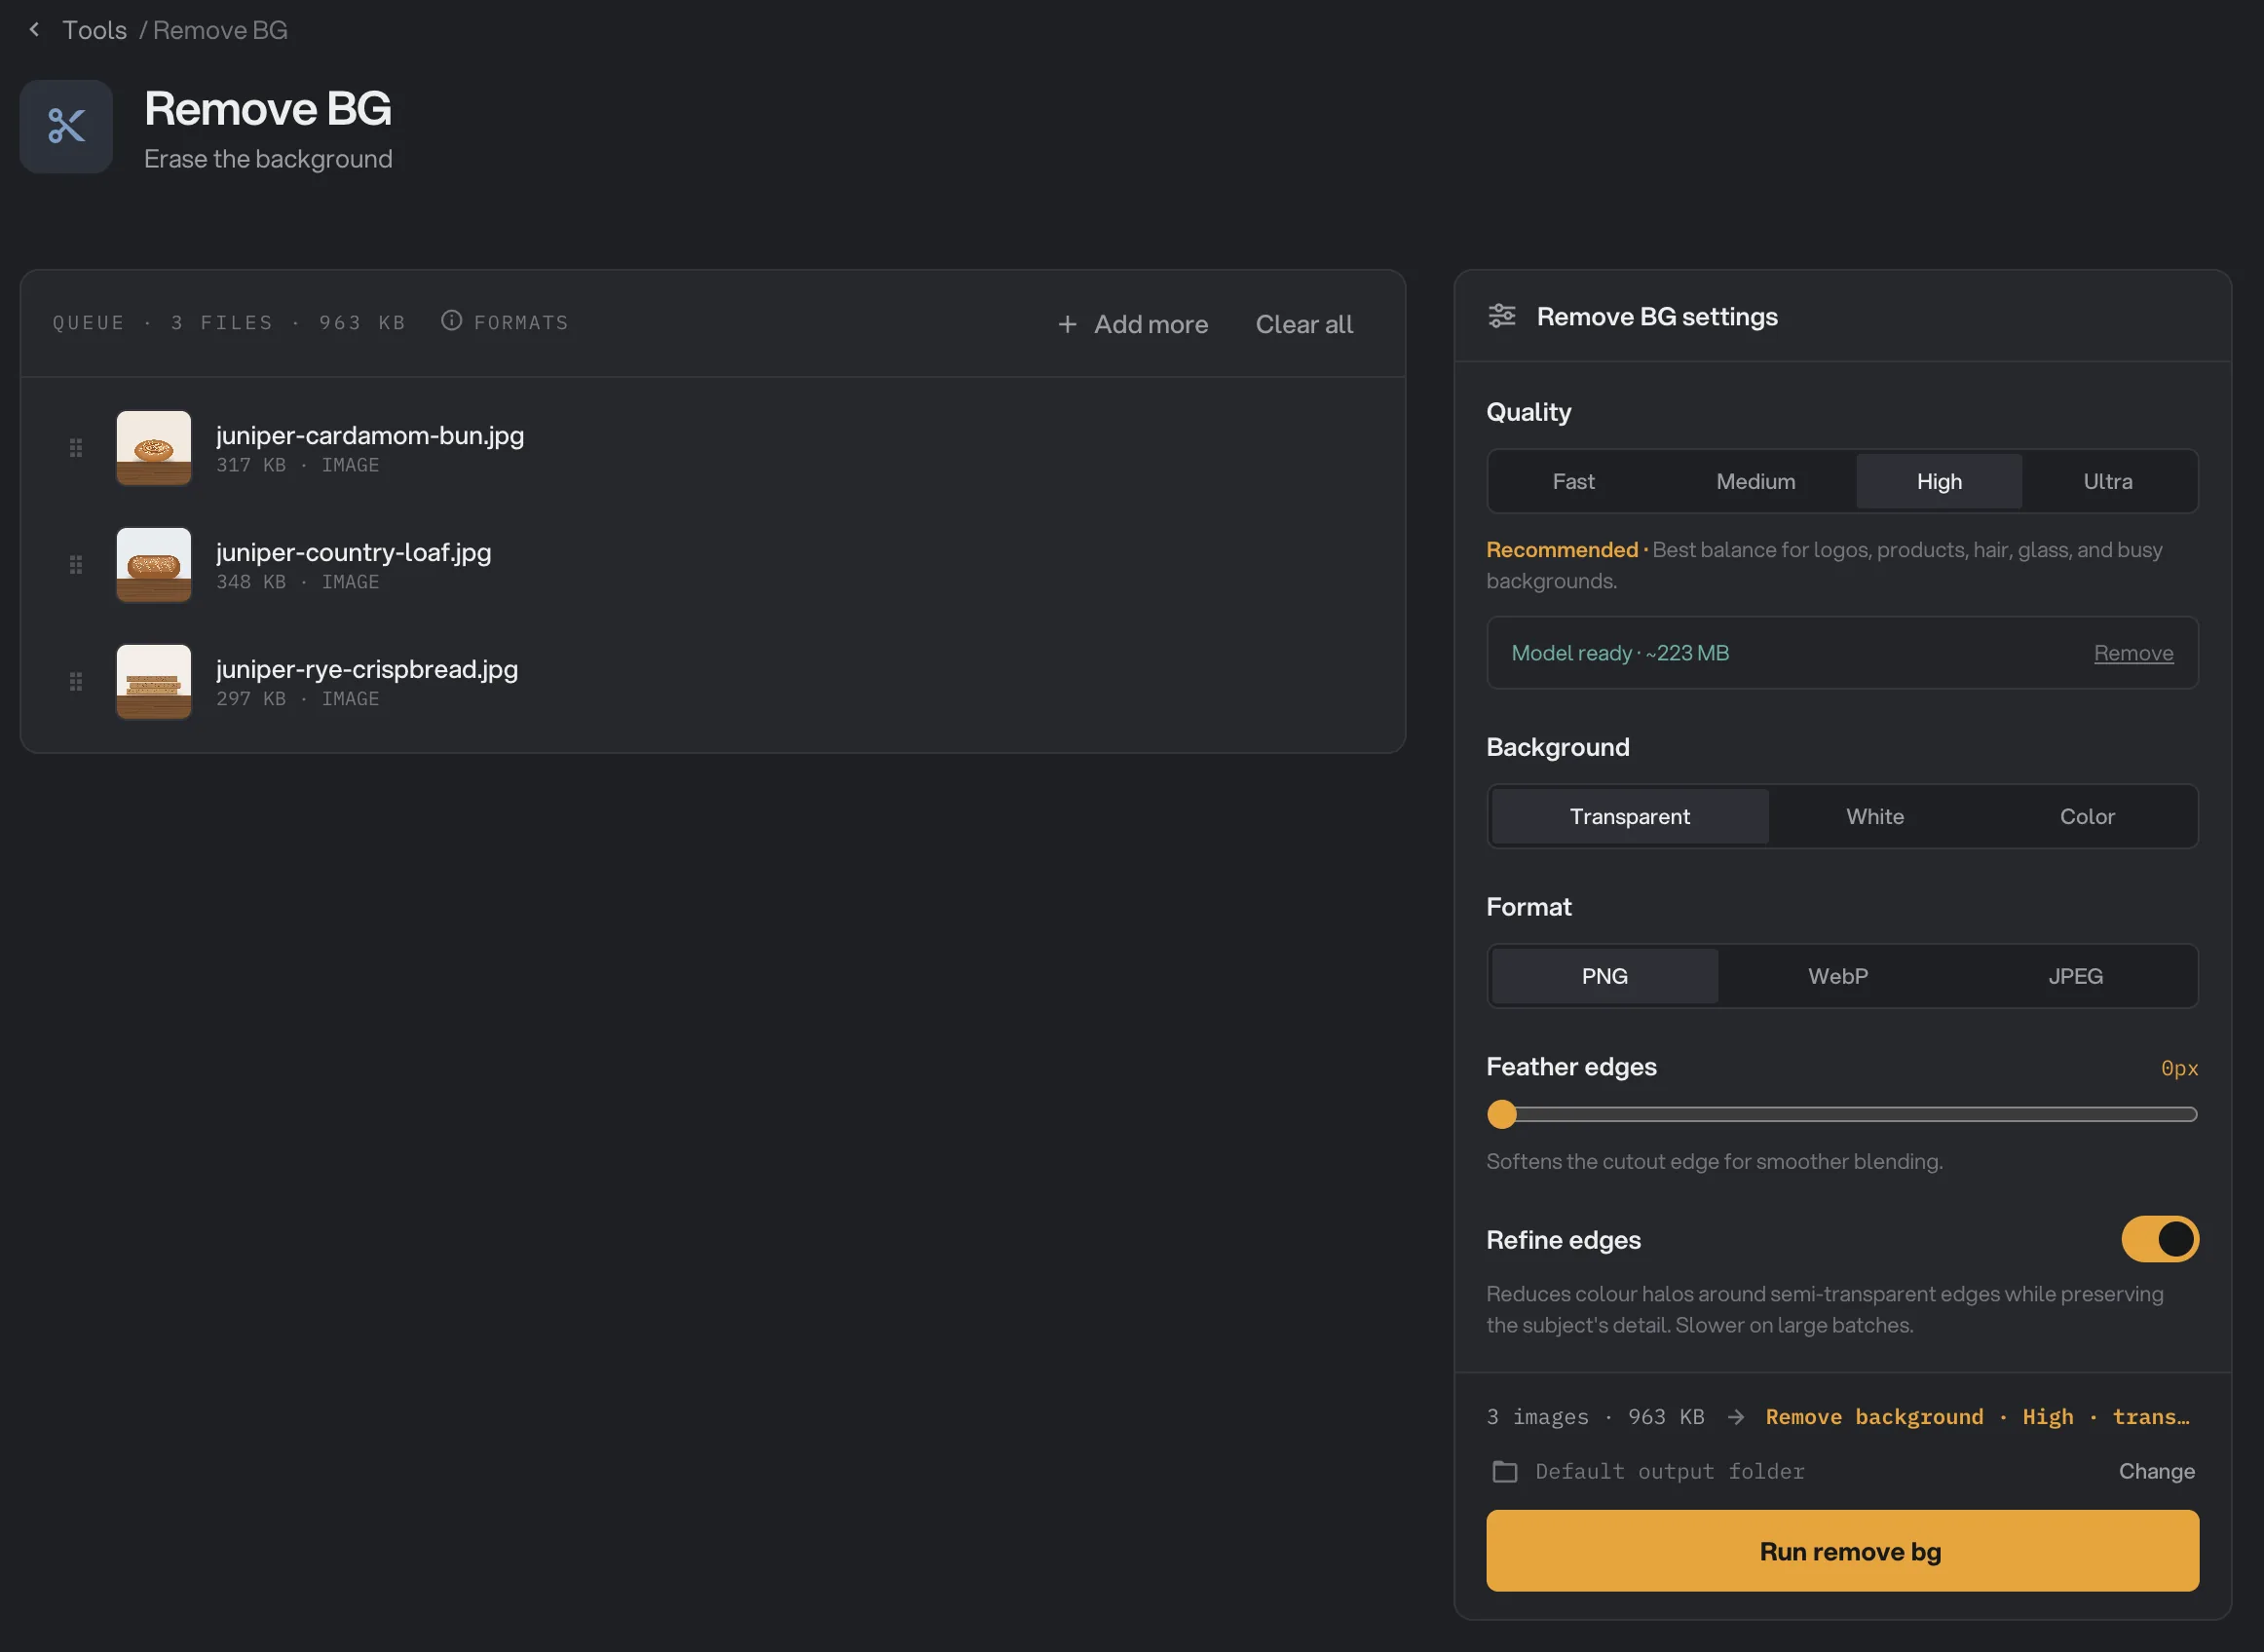Click the FORMATS label in queue header
The width and height of the screenshot is (2264, 1652).
pos(521,323)
